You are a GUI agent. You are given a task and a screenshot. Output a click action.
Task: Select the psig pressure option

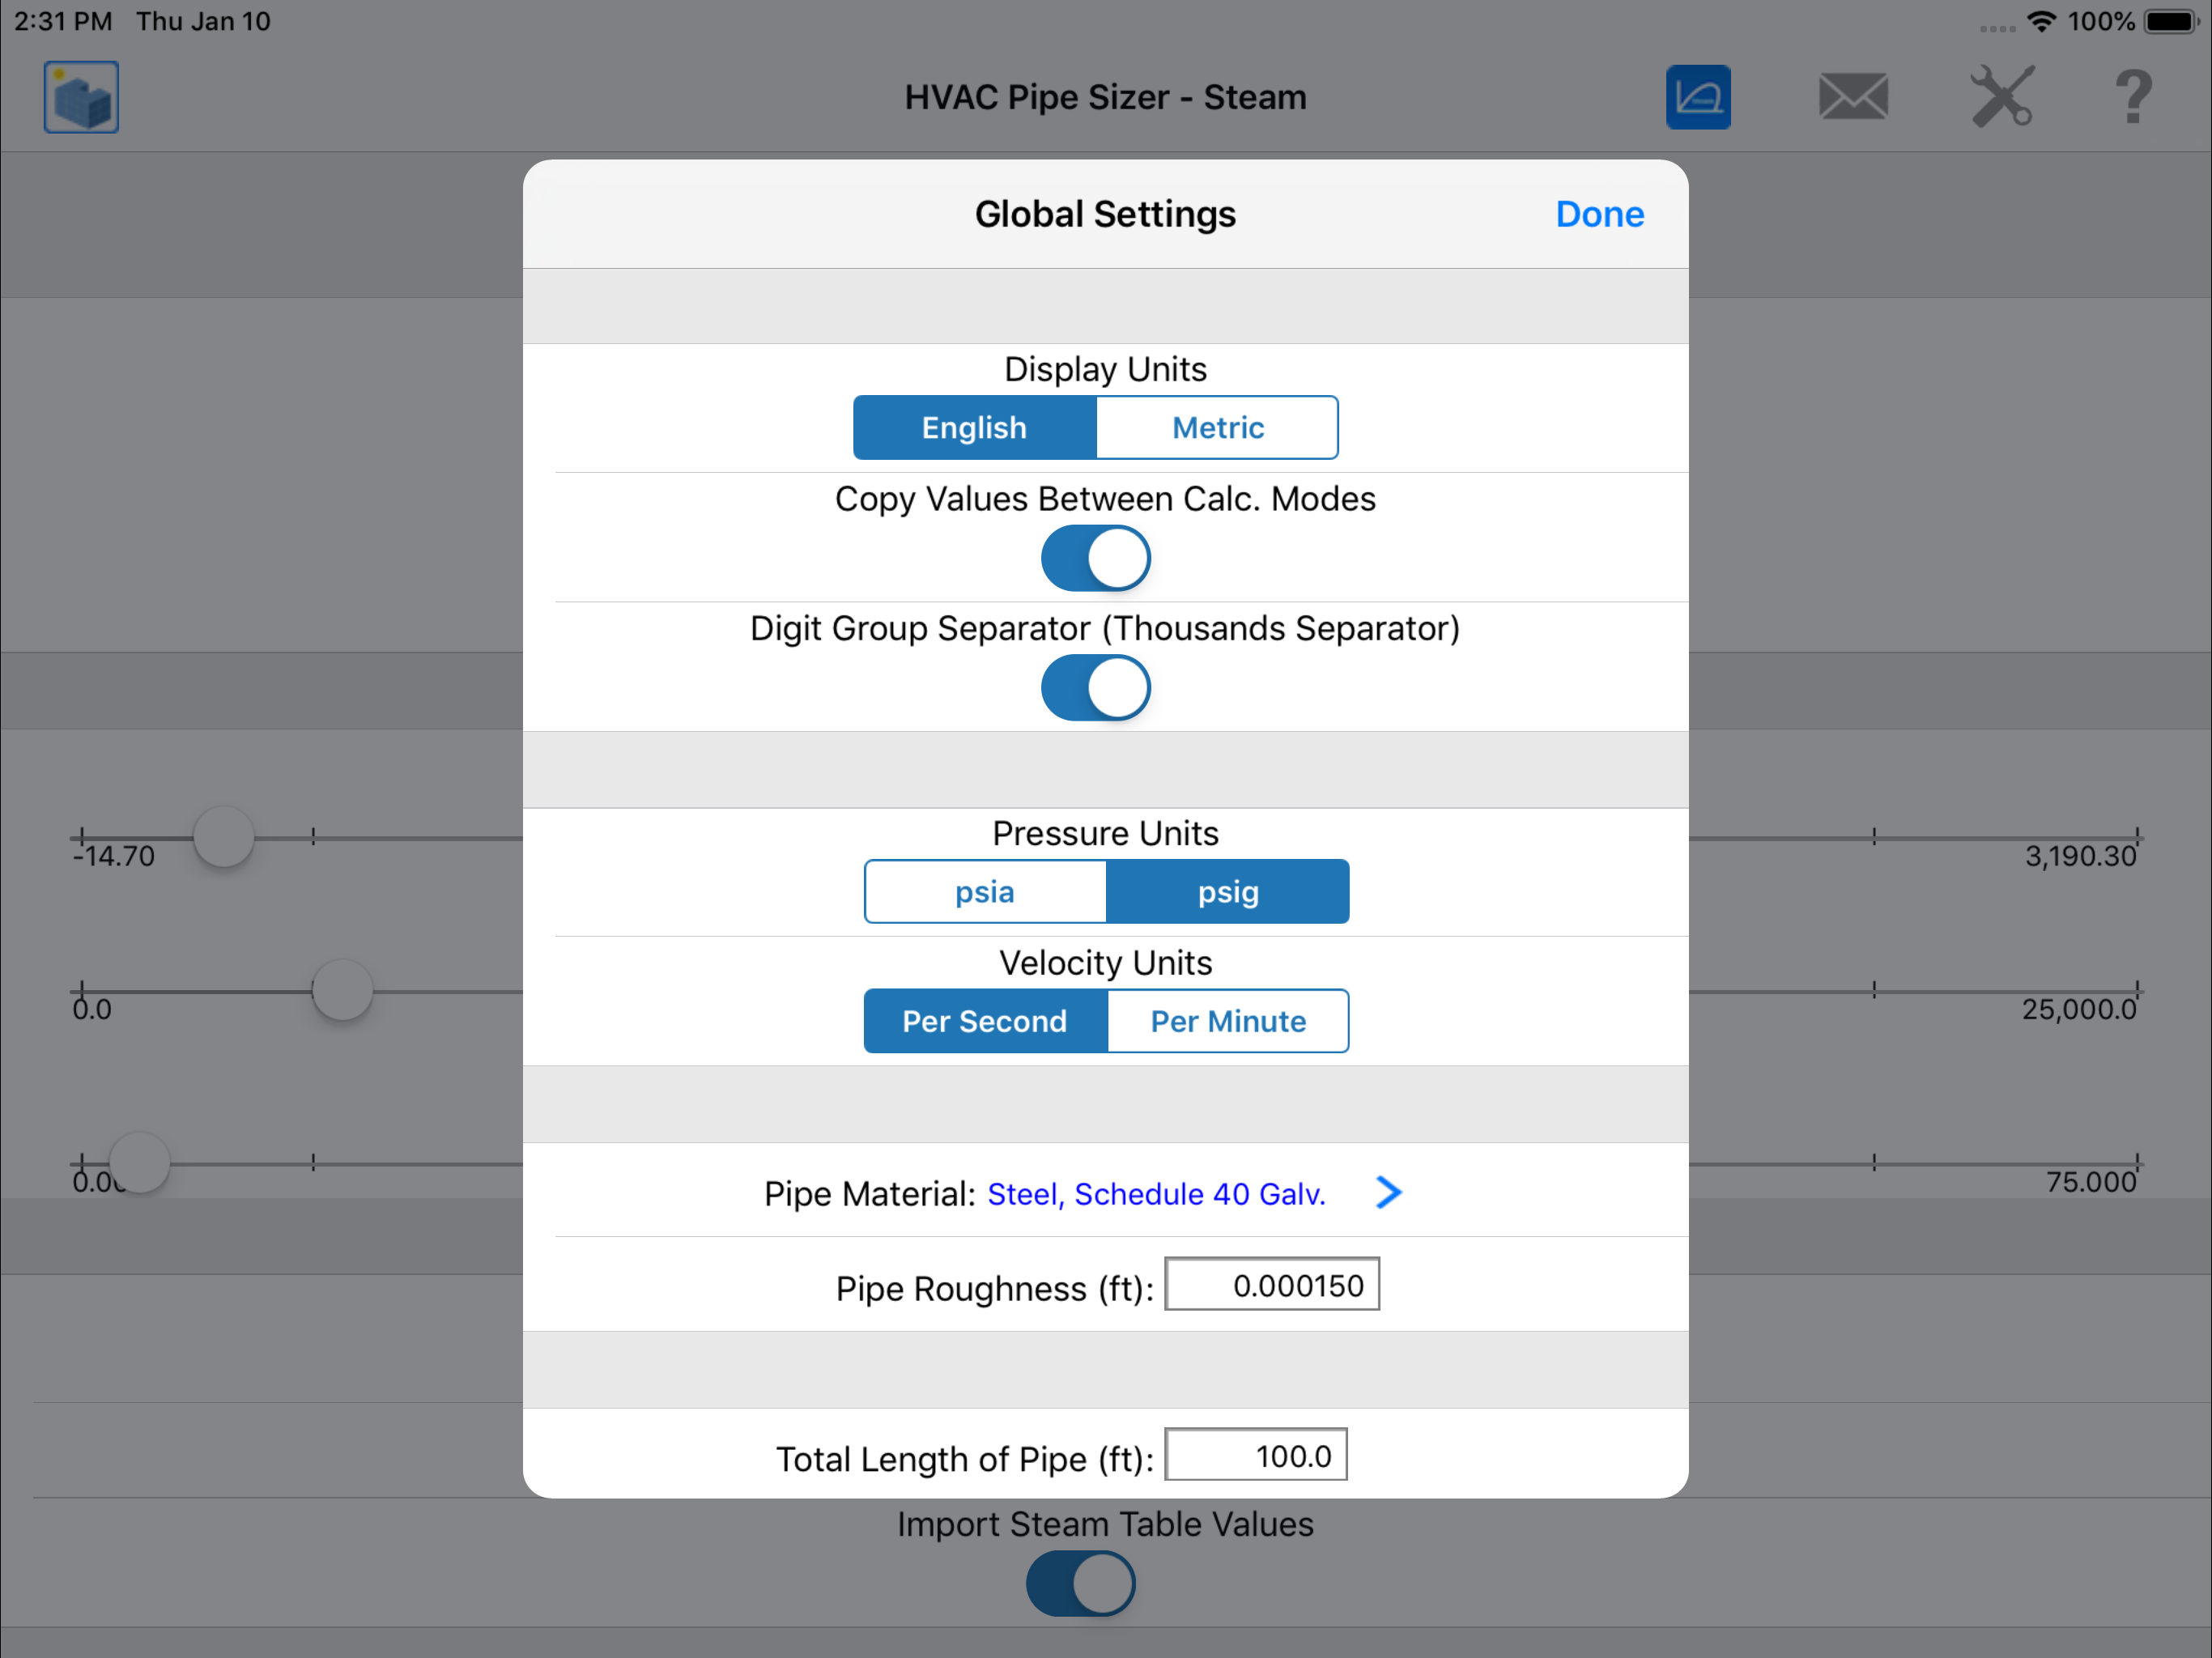point(1228,892)
